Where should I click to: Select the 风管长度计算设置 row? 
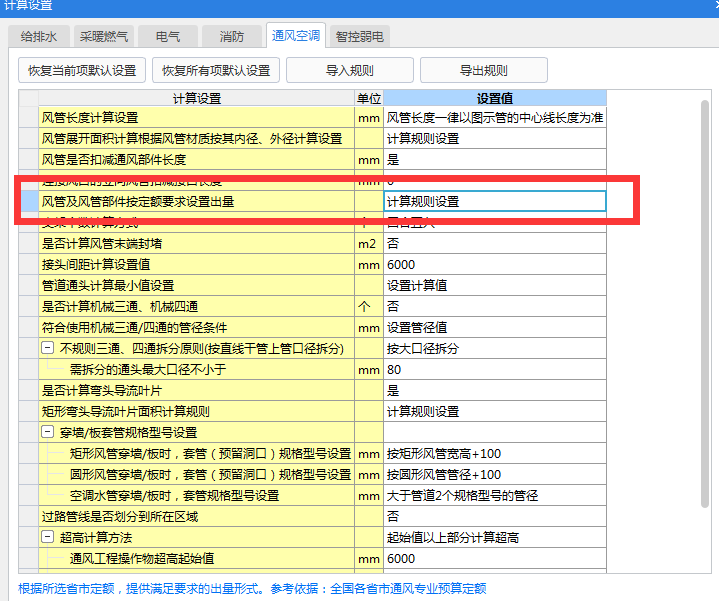(196, 118)
